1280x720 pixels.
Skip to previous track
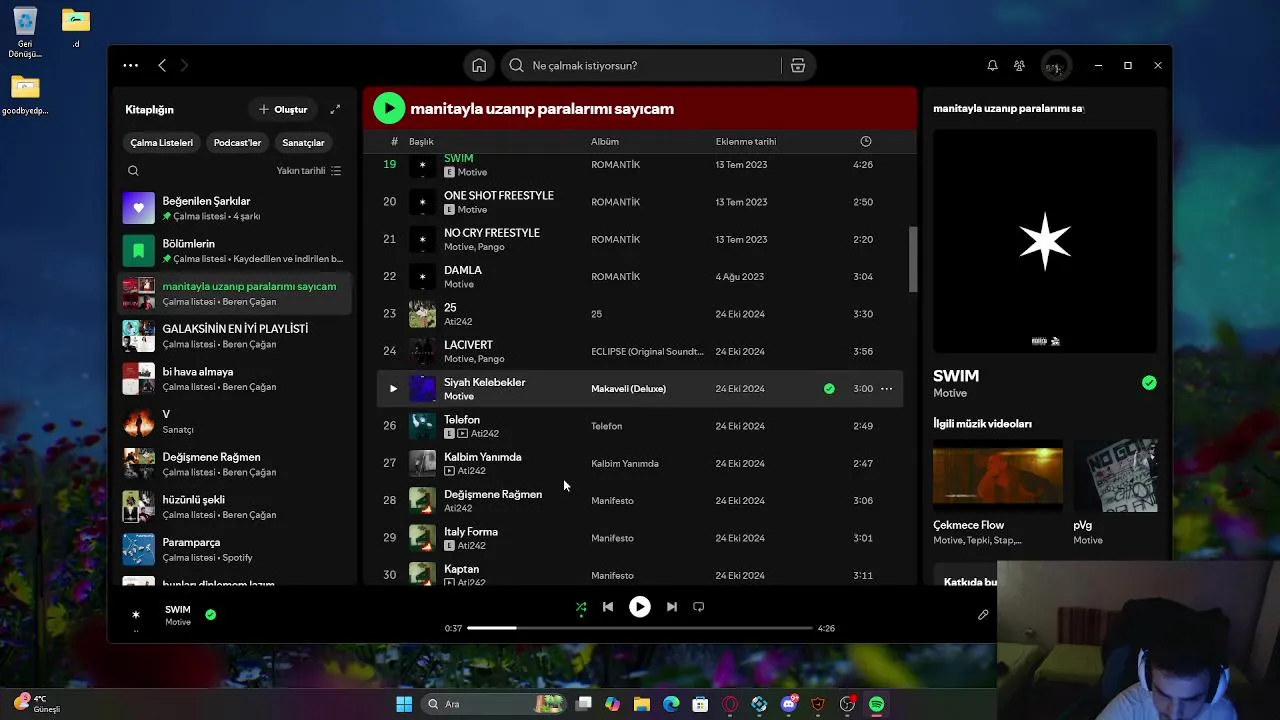(608, 607)
